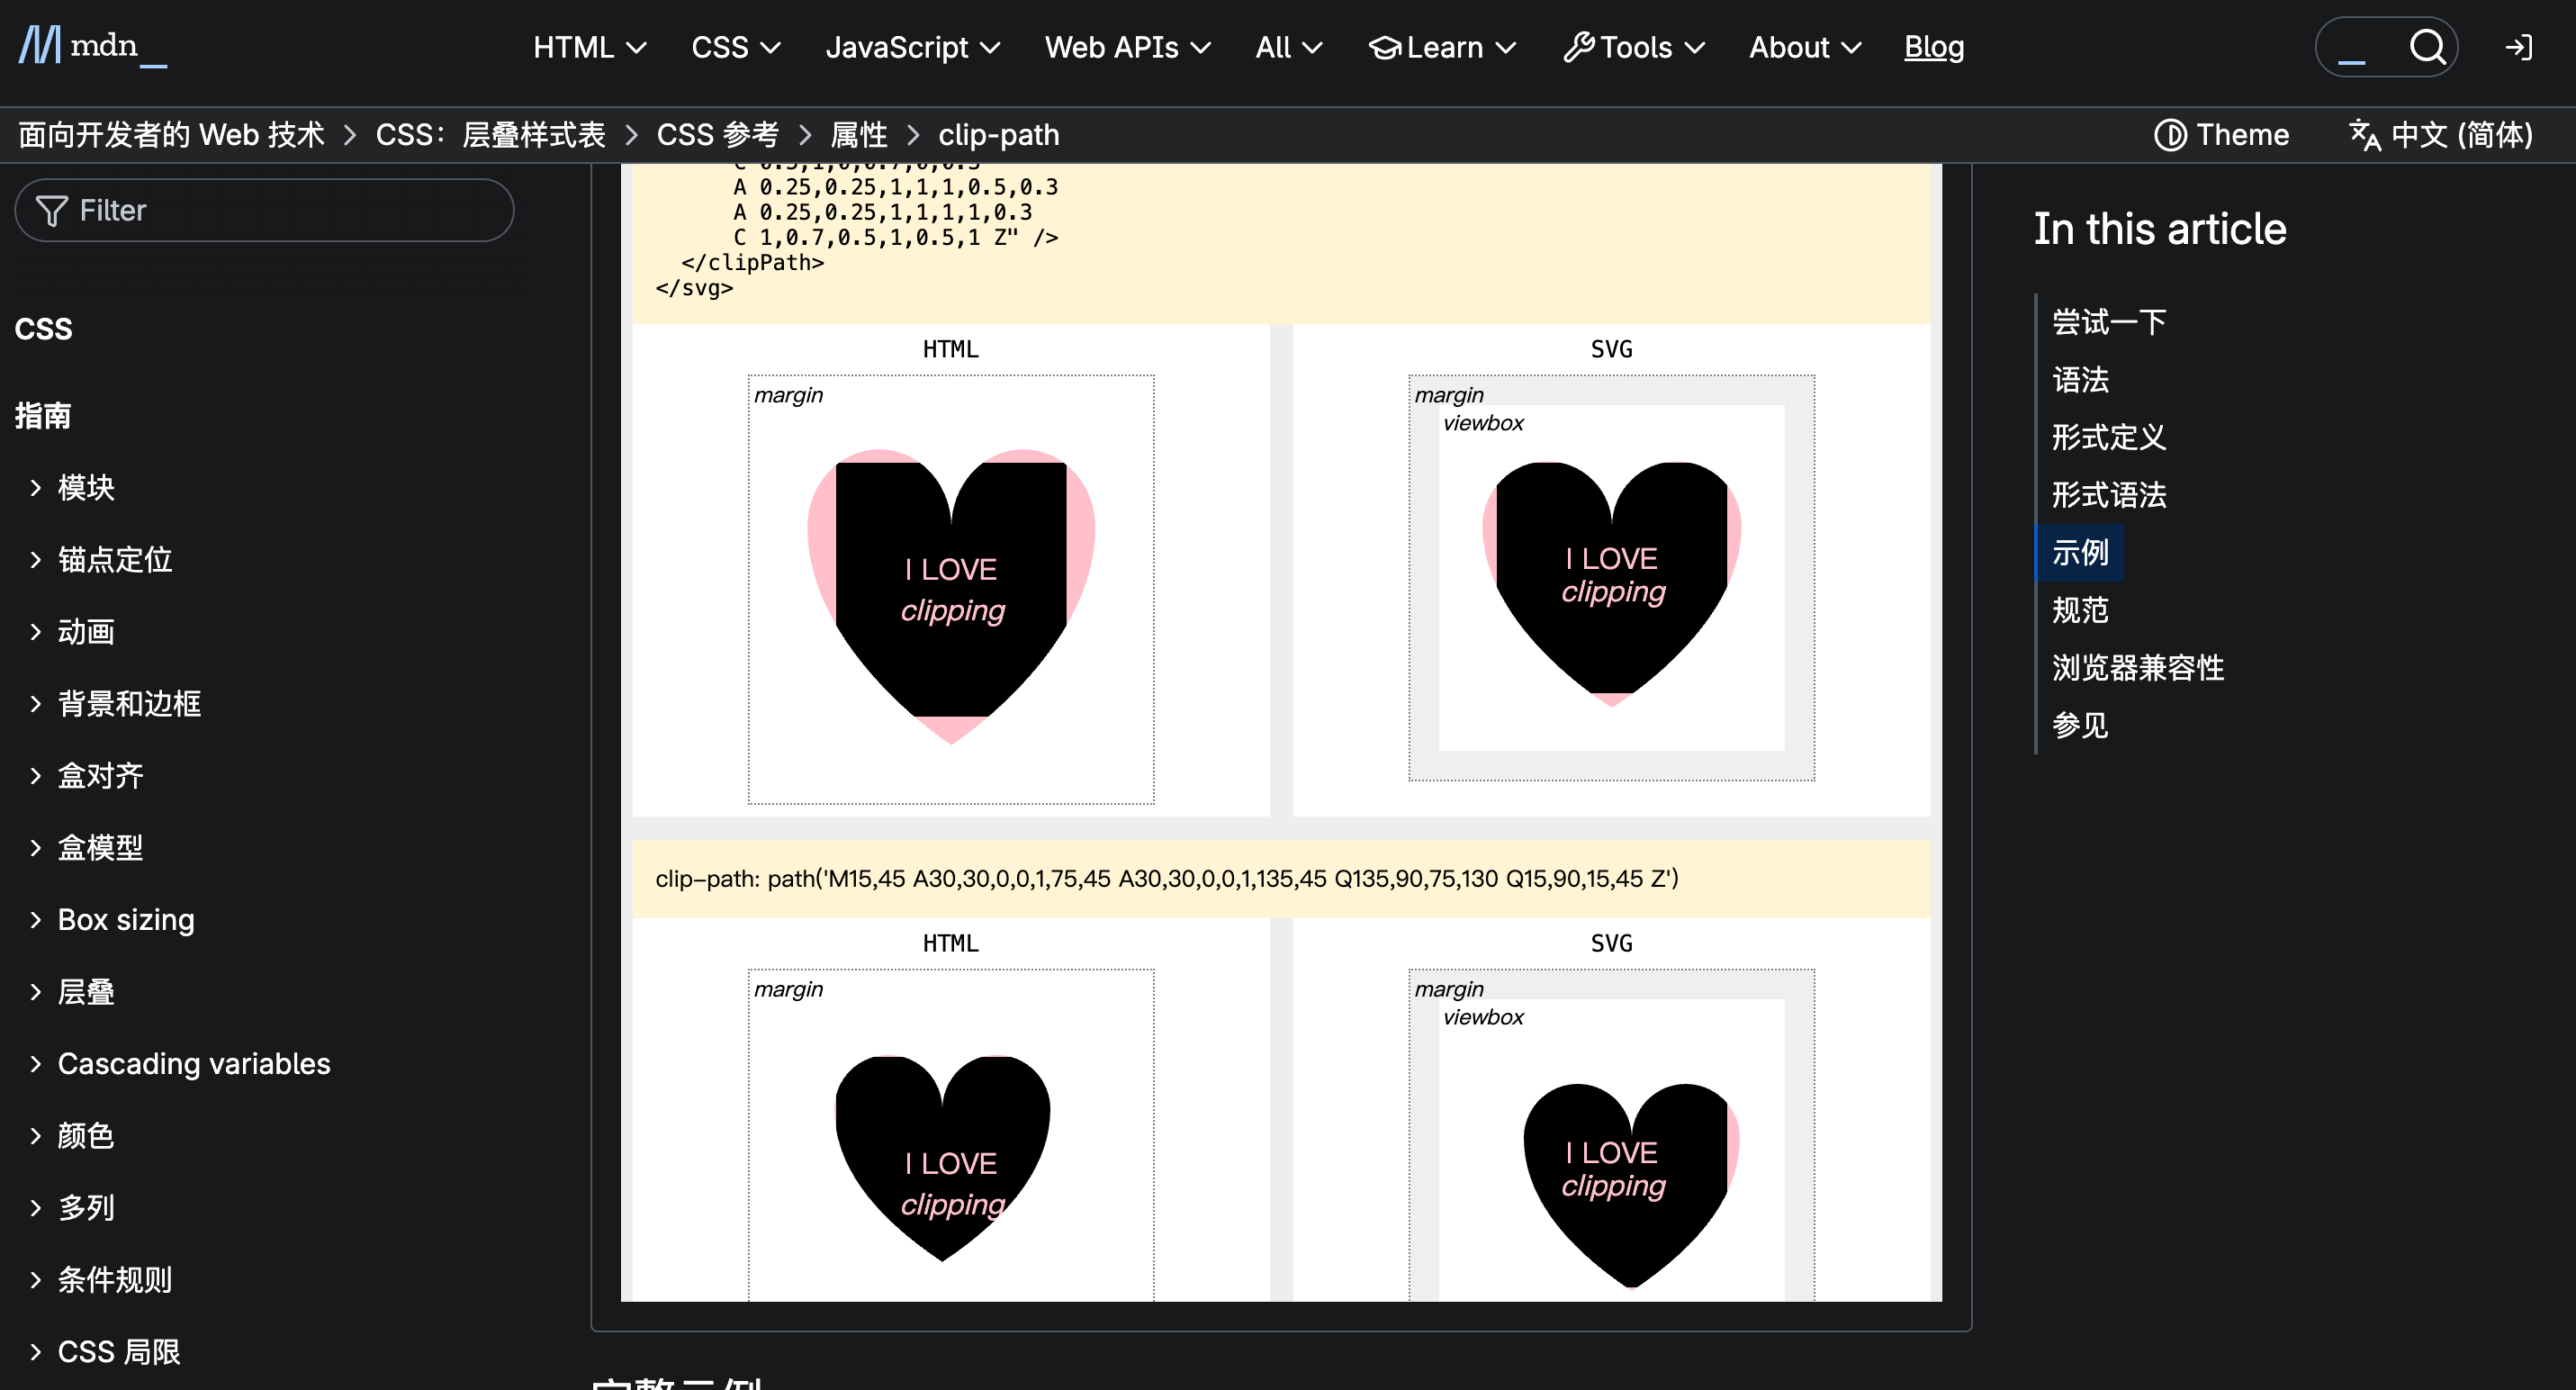Viewport: 2576px width, 1390px height.
Task: Go to the Blog link
Action: 1933,47
